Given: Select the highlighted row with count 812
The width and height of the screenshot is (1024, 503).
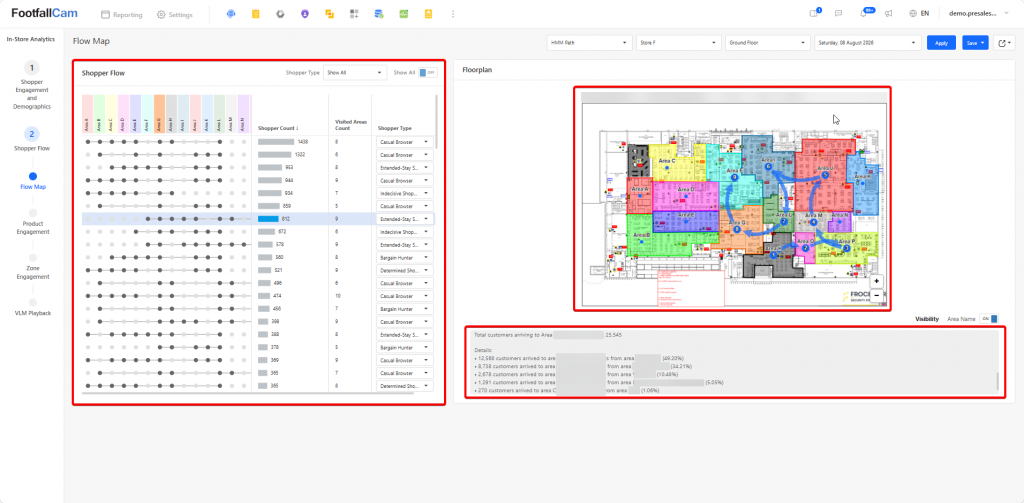Looking at the screenshot, I should pyautogui.click(x=258, y=219).
